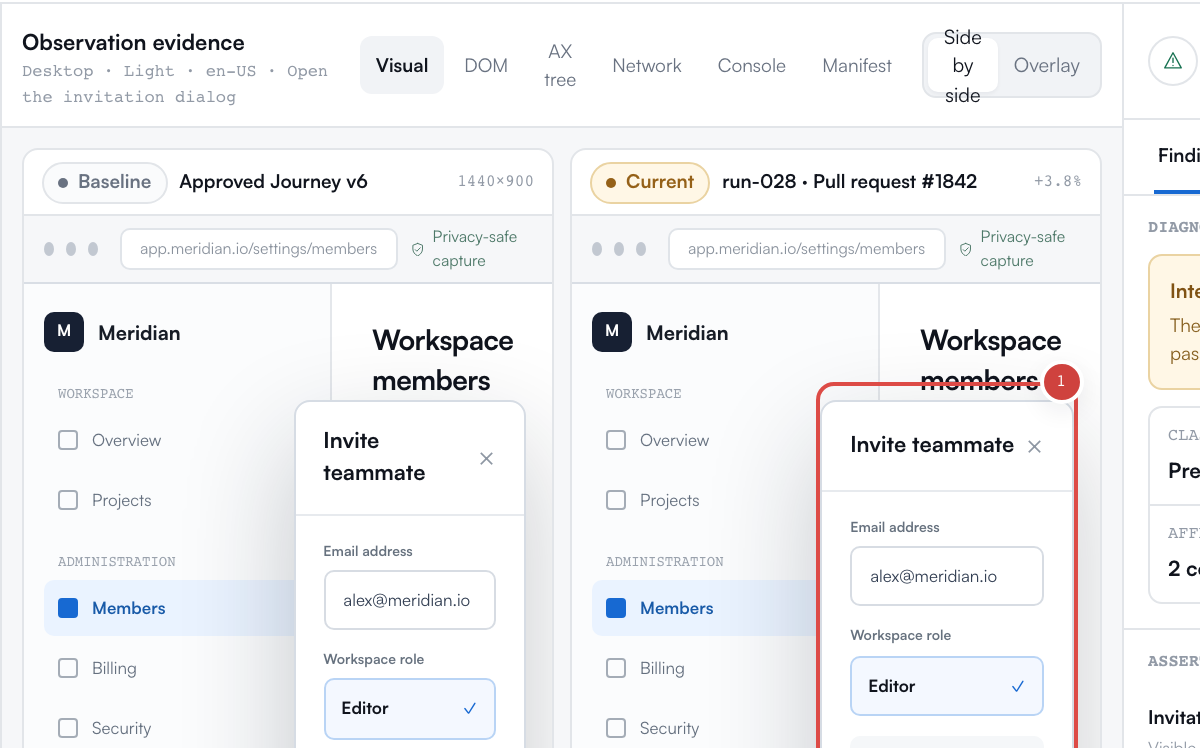Click the Meridian logo in Current pane

(x=612, y=332)
